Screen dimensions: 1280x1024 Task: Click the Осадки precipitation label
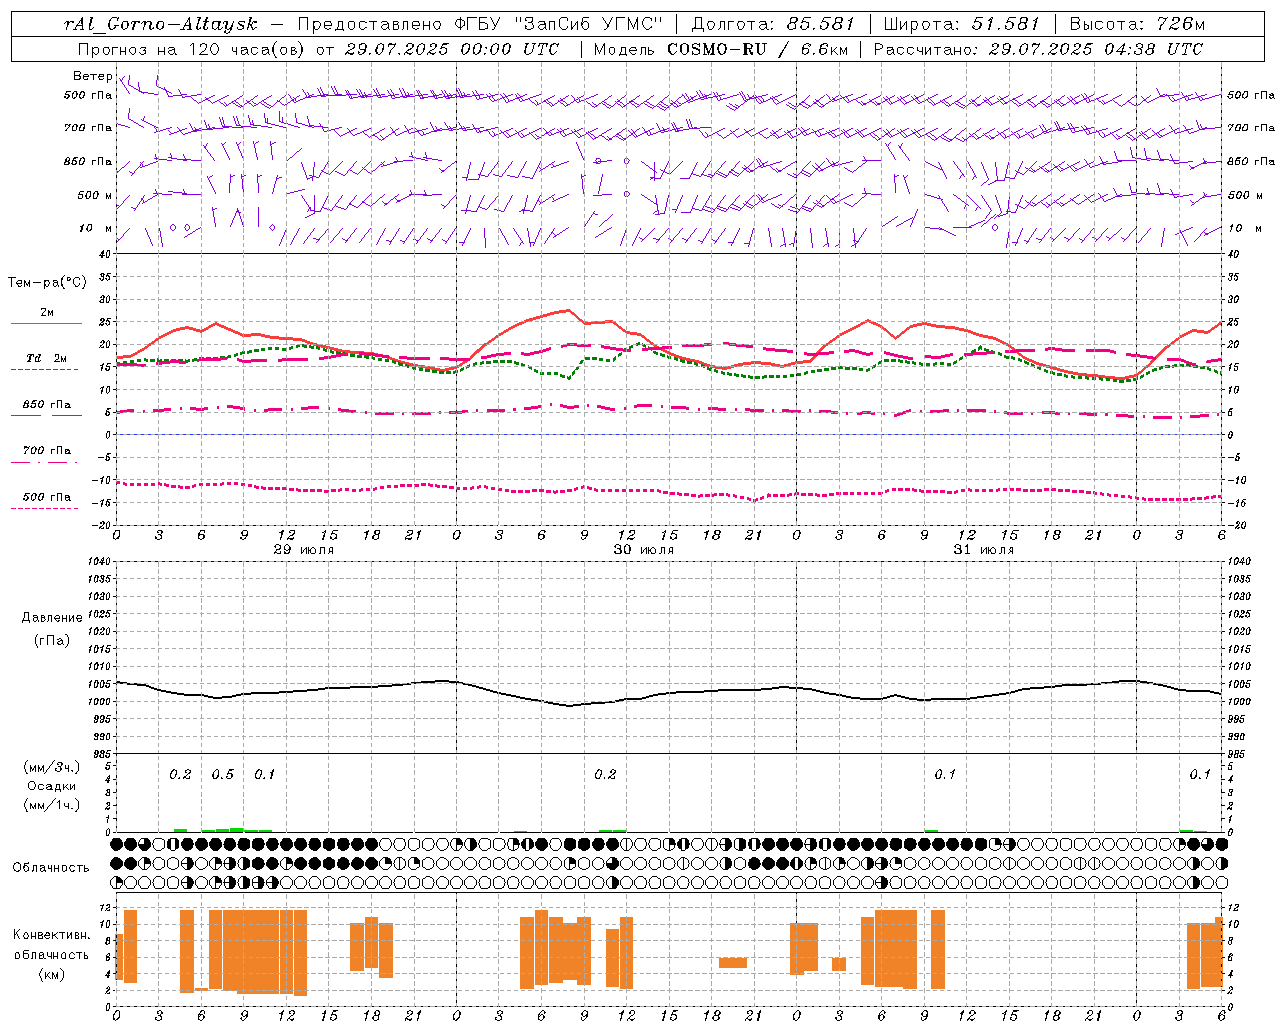(x=52, y=786)
